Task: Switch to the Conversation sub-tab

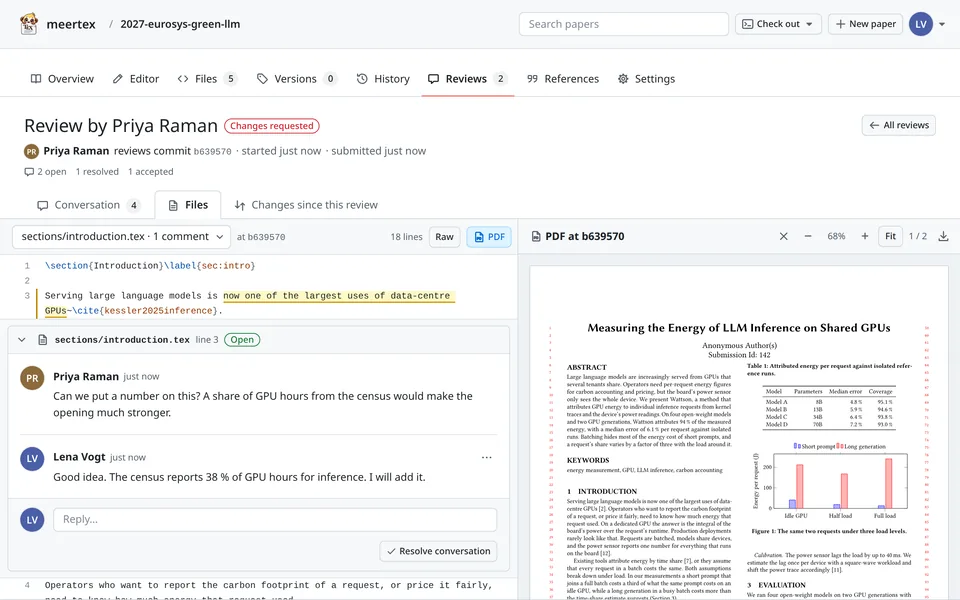Action: (x=88, y=205)
